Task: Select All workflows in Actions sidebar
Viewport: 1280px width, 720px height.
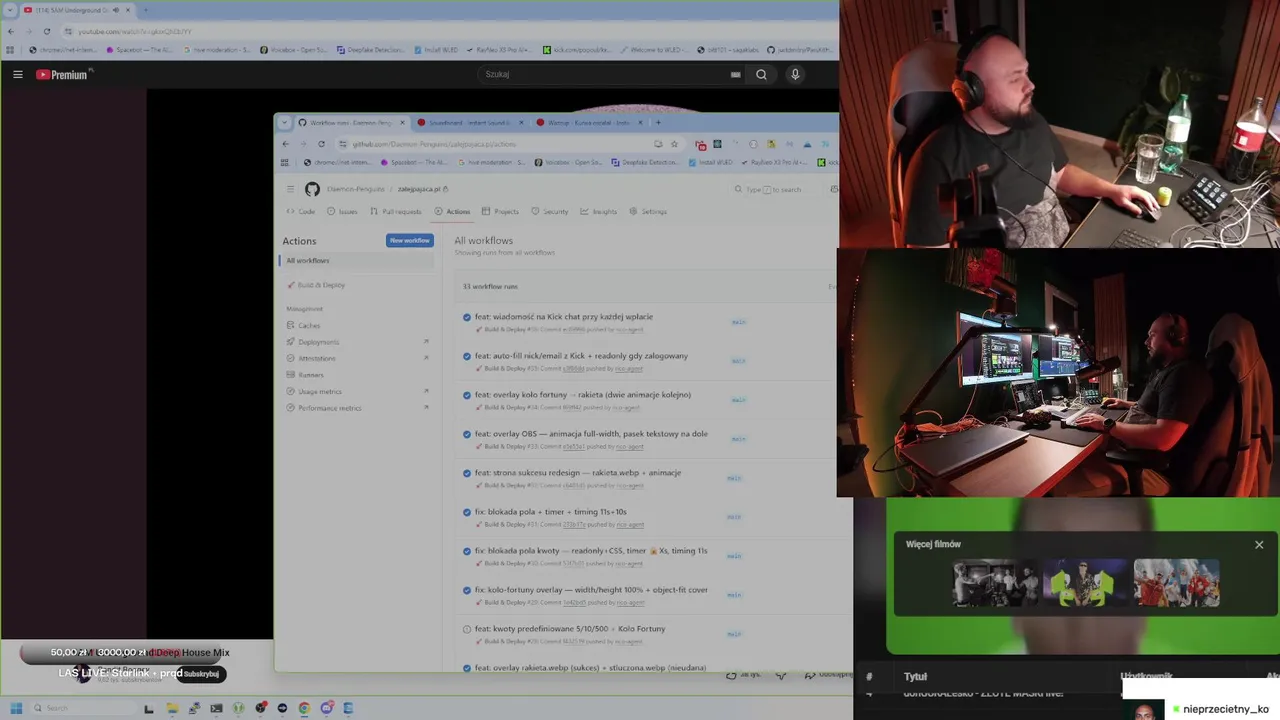Action: [x=356, y=261]
